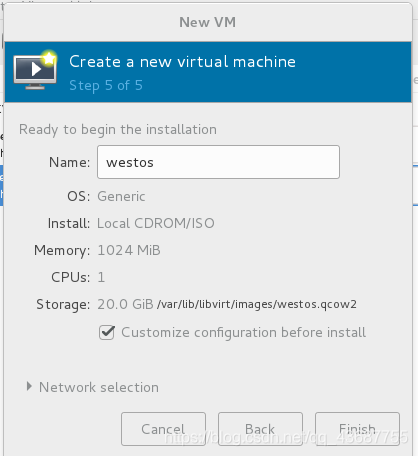Click the 'Step 5 of 5' text

[106, 86]
